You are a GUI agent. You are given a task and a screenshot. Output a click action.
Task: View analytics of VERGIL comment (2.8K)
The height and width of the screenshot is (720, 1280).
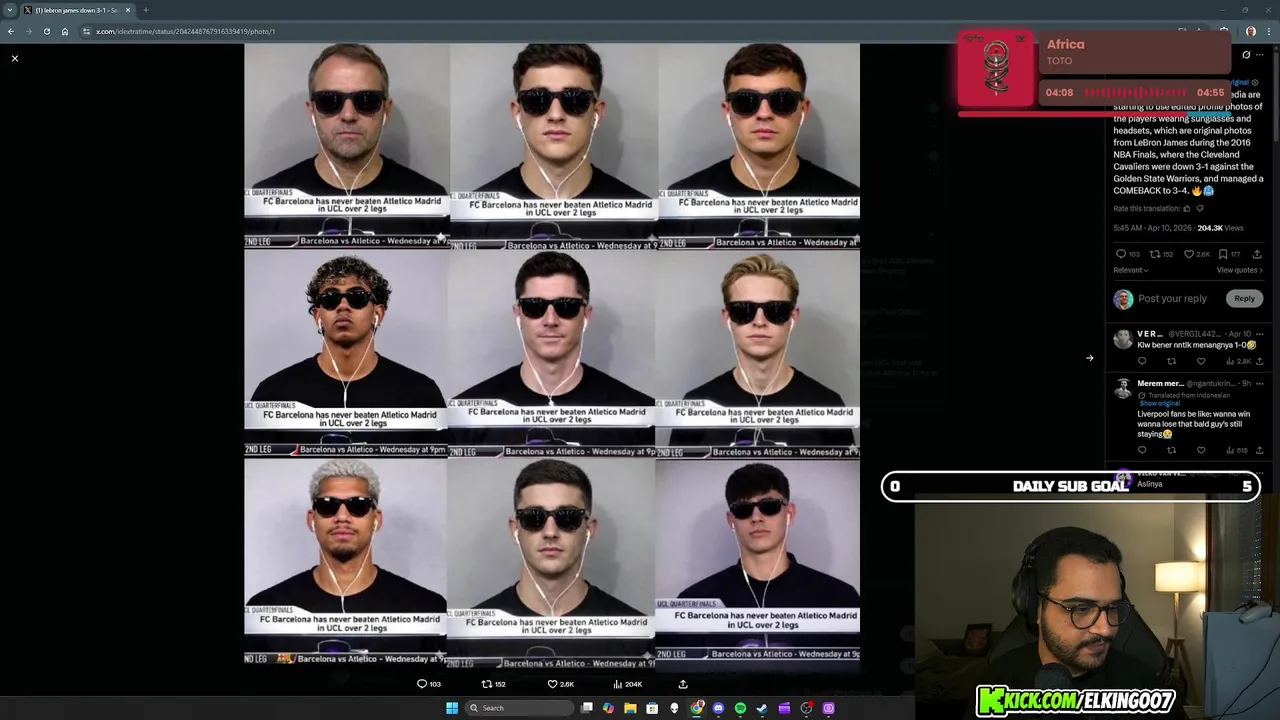pyautogui.click(x=1239, y=361)
